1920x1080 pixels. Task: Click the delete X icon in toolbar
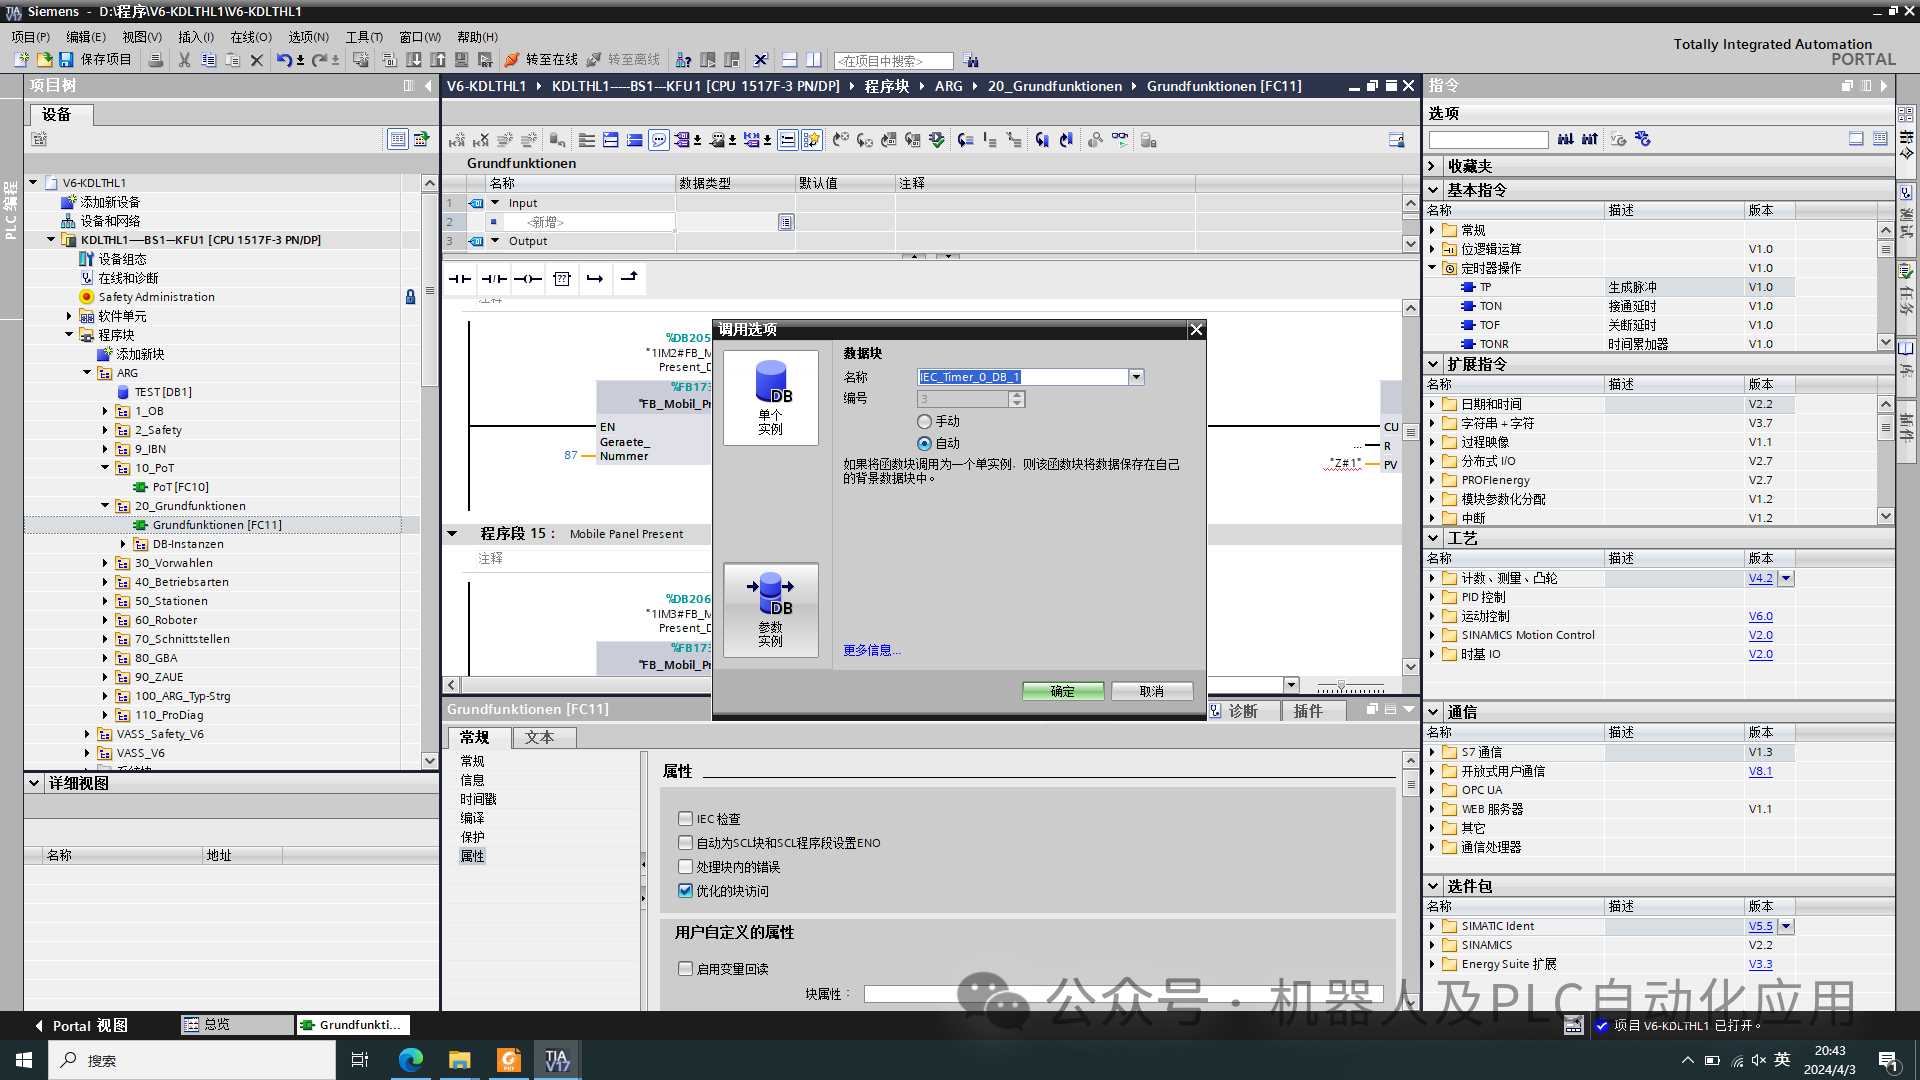click(x=257, y=60)
